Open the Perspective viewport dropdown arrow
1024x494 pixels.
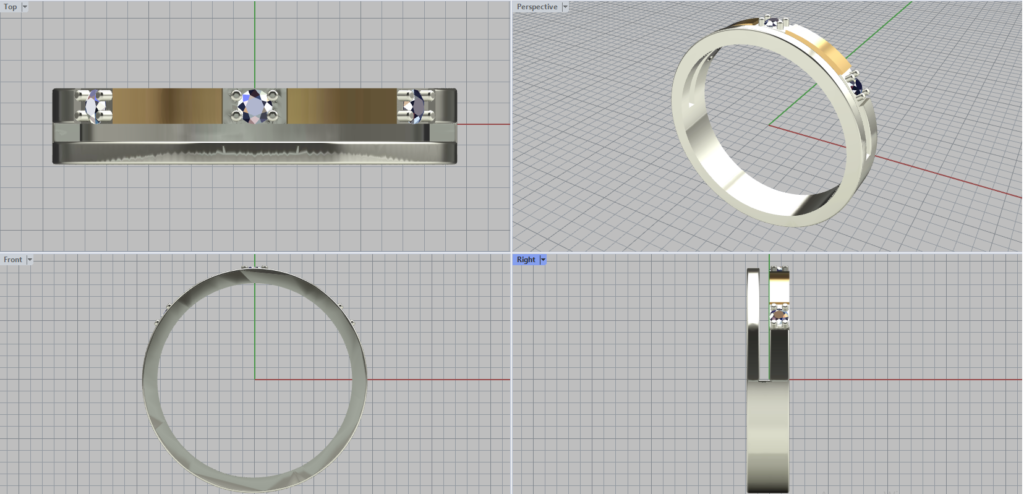coord(565,7)
